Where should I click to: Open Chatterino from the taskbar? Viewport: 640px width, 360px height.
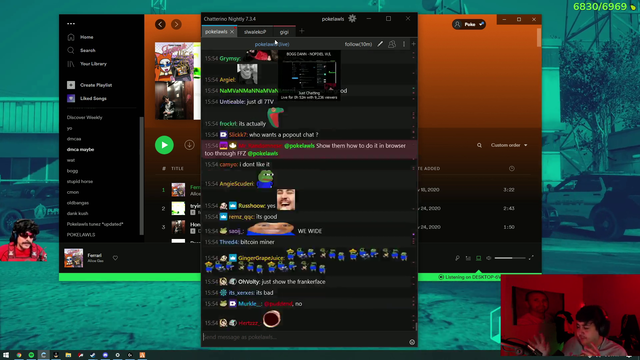point(43,355)
